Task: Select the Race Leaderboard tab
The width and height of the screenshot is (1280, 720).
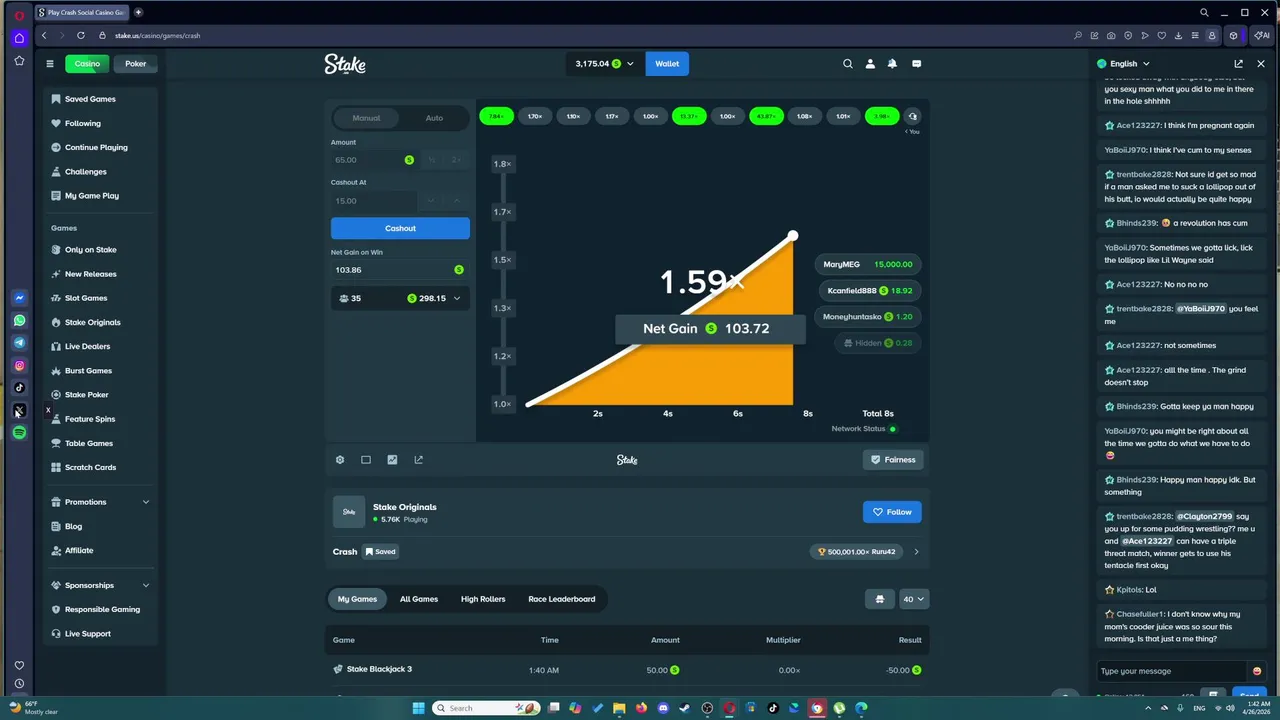Action: point(562,599)
